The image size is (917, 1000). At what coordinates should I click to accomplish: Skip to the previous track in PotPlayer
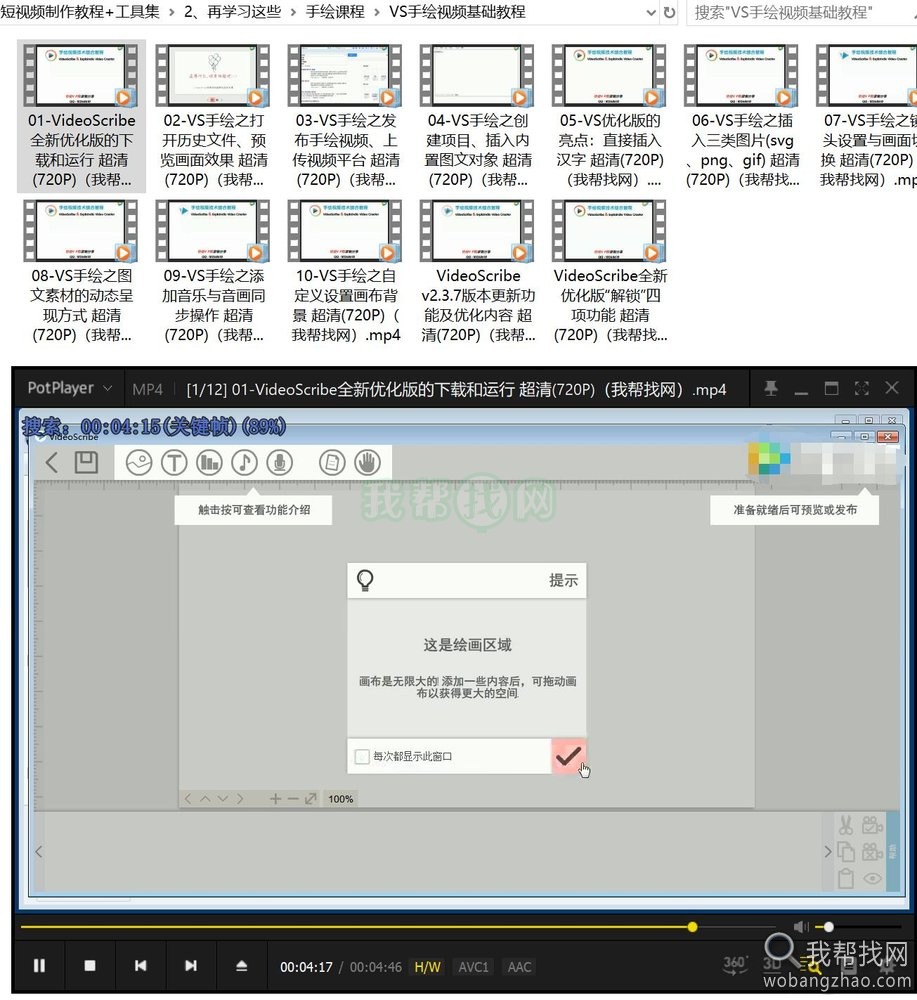pyautogui.click(x=140, y=966)
